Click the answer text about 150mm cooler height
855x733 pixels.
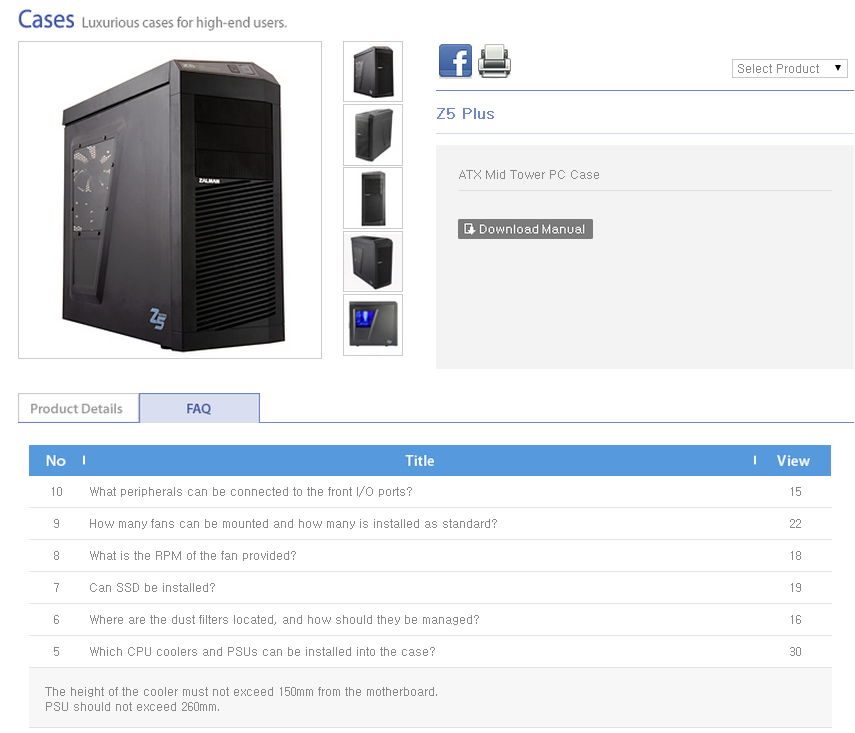tap(241, 692)
